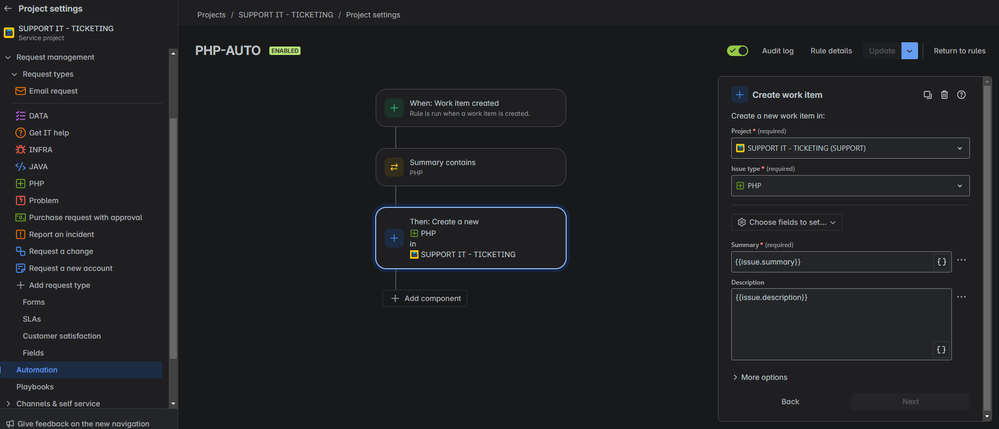
Task: Open Report an incident request type
Action: click(61, 235)
